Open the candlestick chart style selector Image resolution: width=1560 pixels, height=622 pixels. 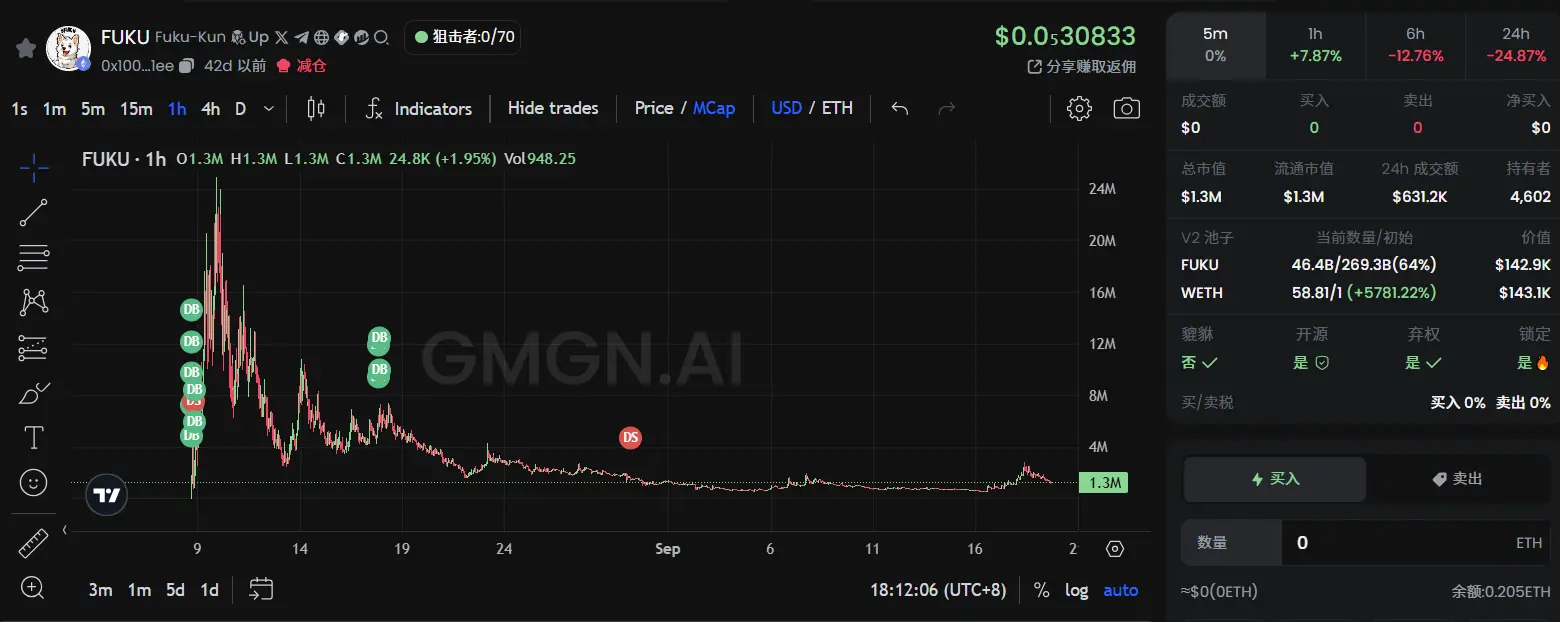click(316, 108)
